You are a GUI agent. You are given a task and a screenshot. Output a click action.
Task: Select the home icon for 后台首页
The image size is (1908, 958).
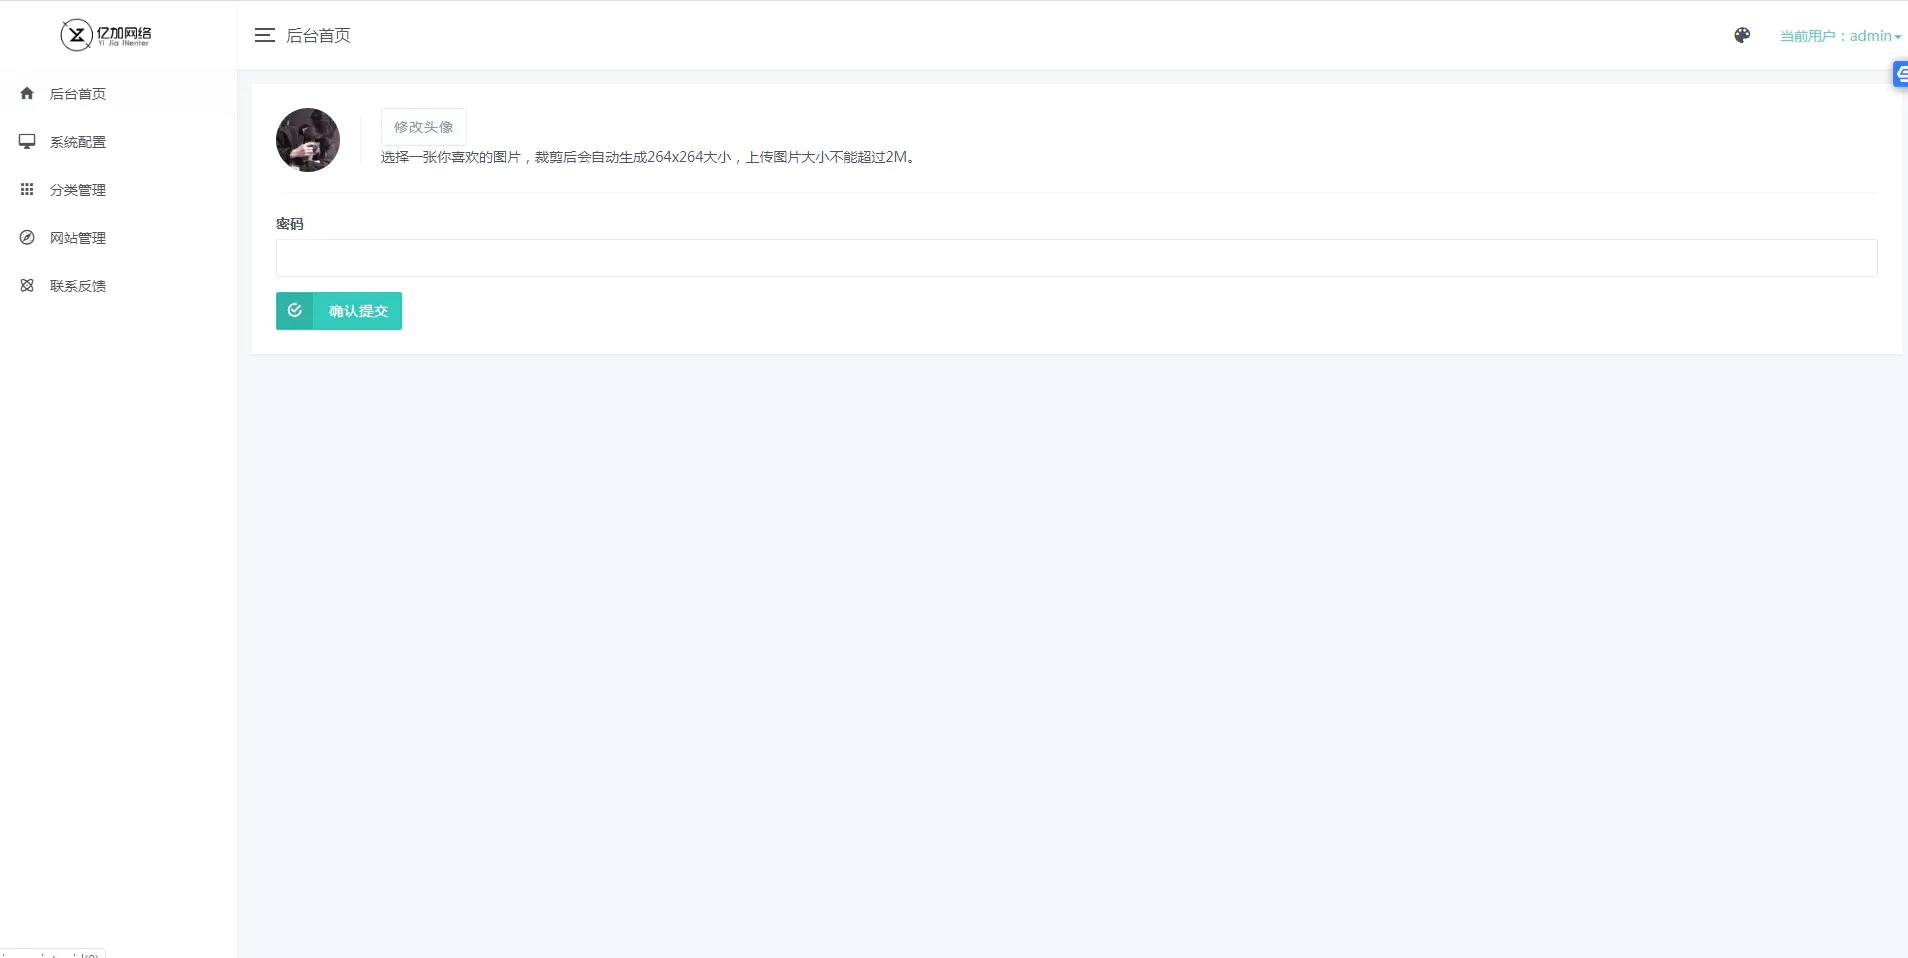click(27, 93)
